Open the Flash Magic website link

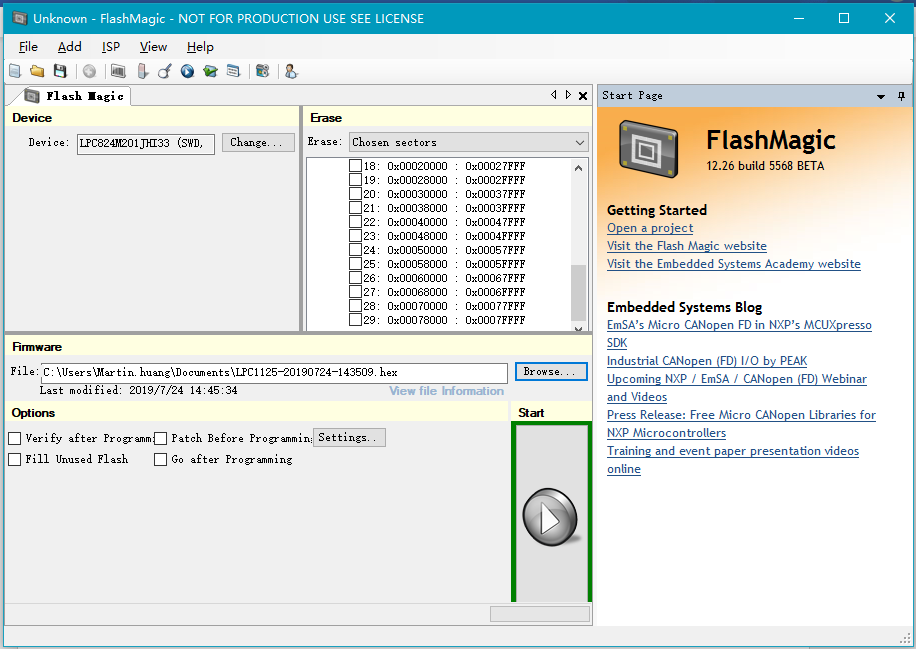click(686, 246)
